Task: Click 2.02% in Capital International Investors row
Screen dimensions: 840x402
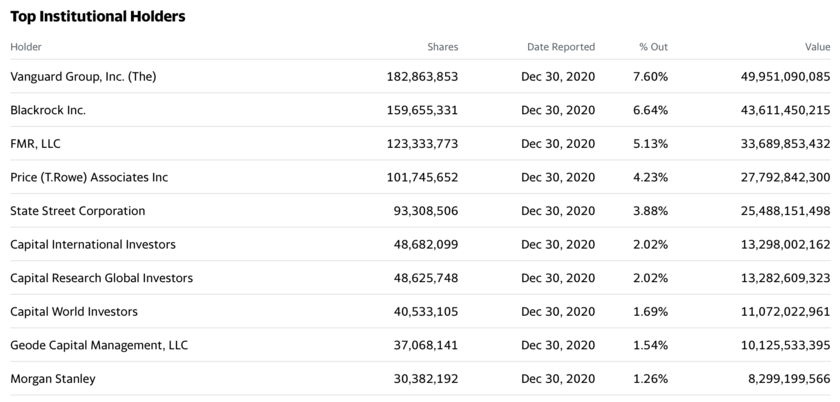Action: coord(650,244)
